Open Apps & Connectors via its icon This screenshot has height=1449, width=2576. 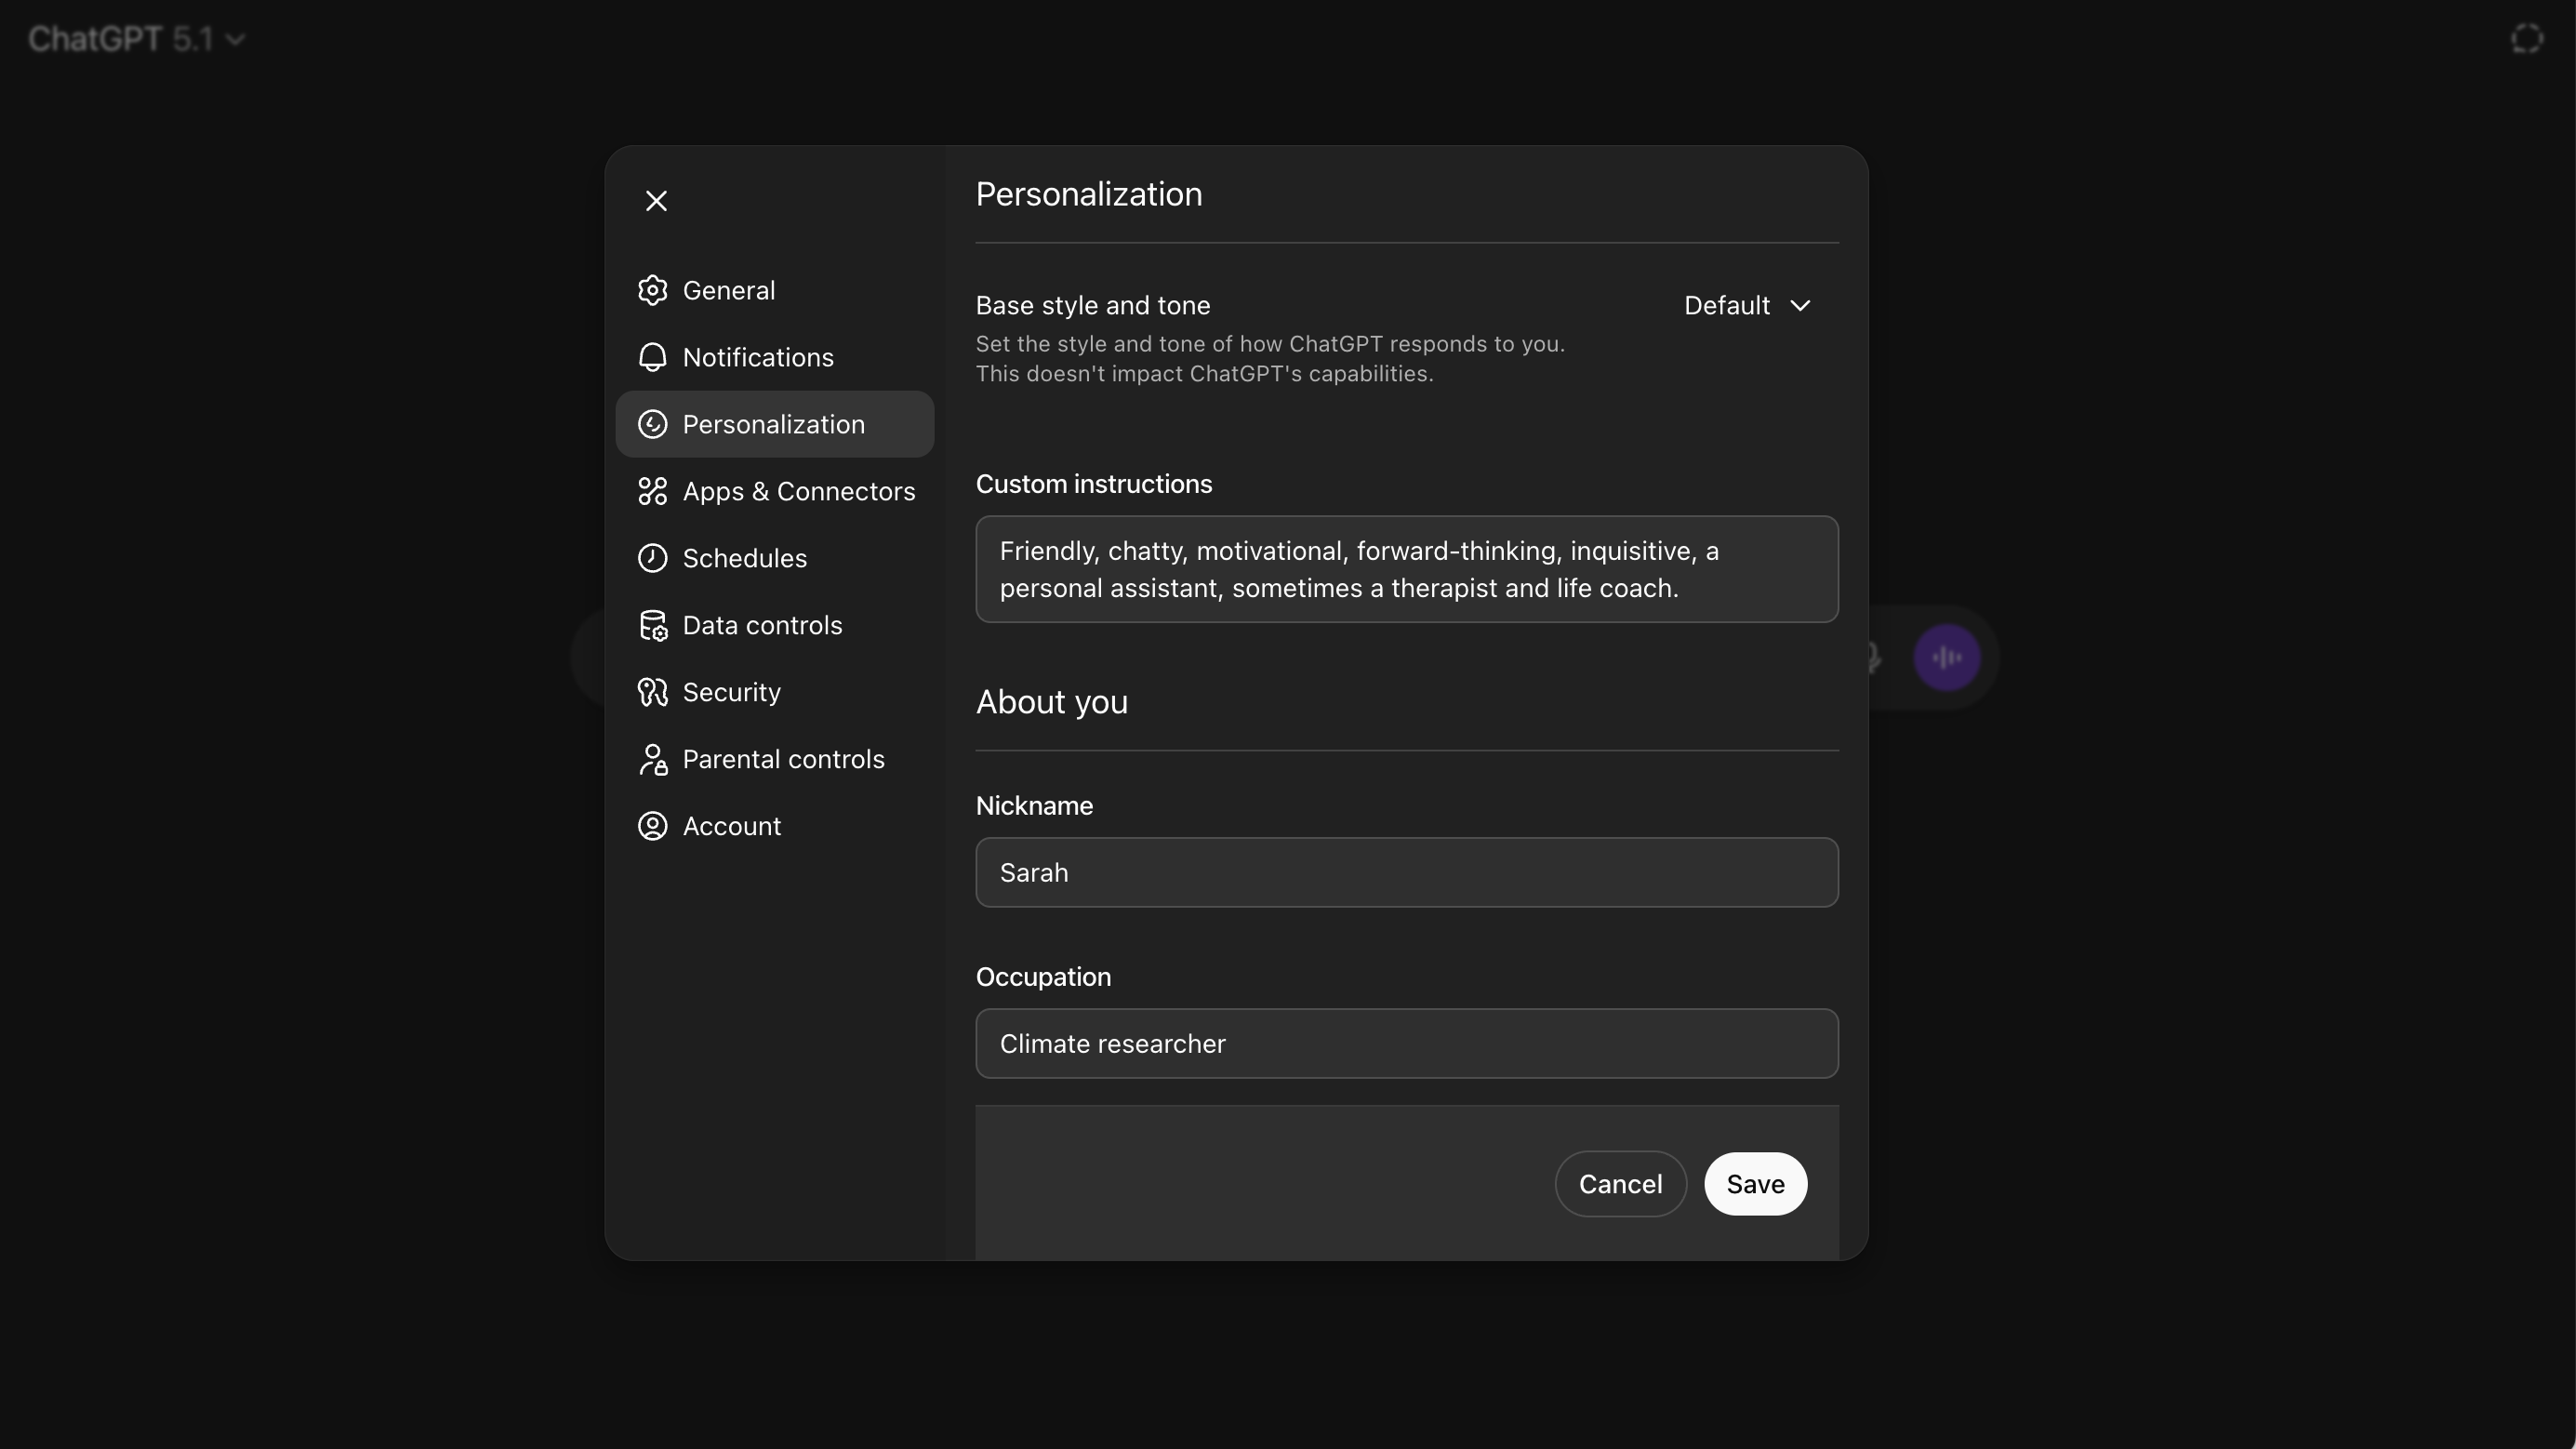[x=653, y=491]
